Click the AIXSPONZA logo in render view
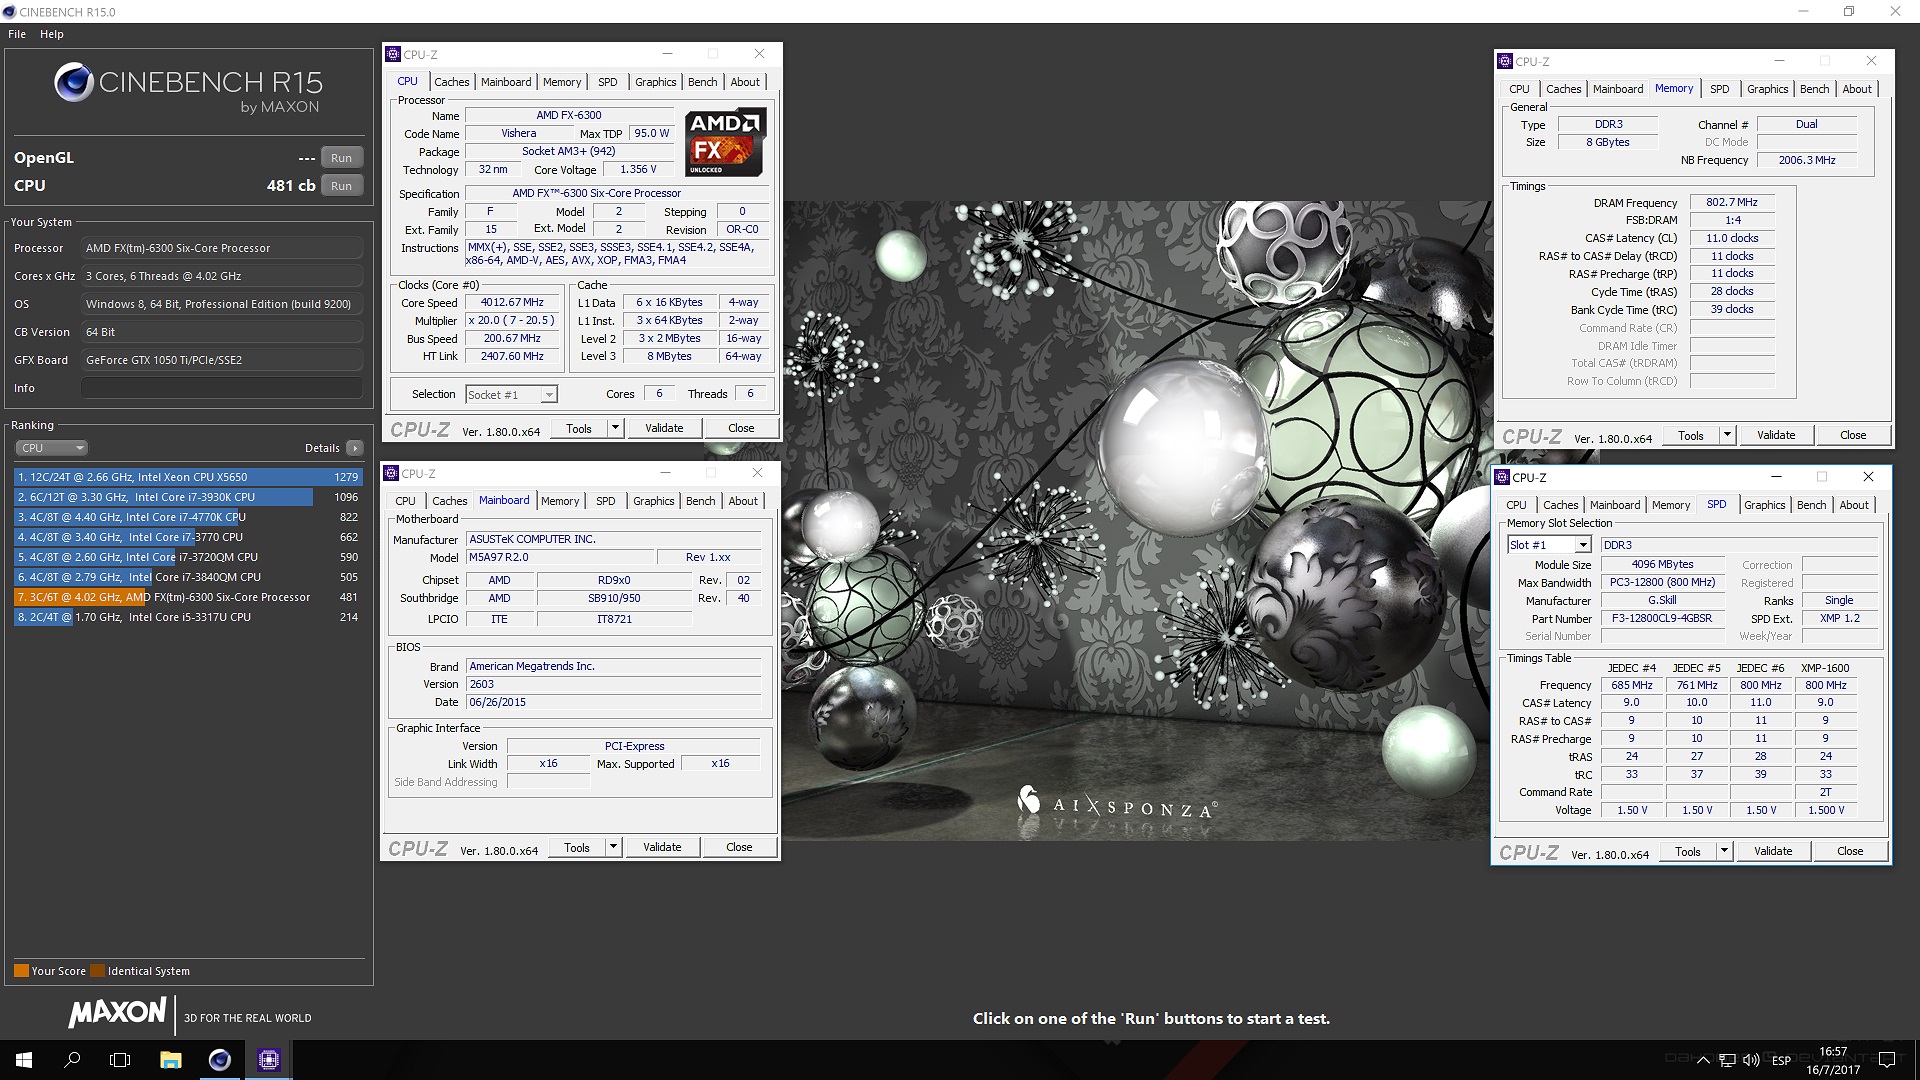This screenshot has width=1920, height=1080. click(1117, 804)
